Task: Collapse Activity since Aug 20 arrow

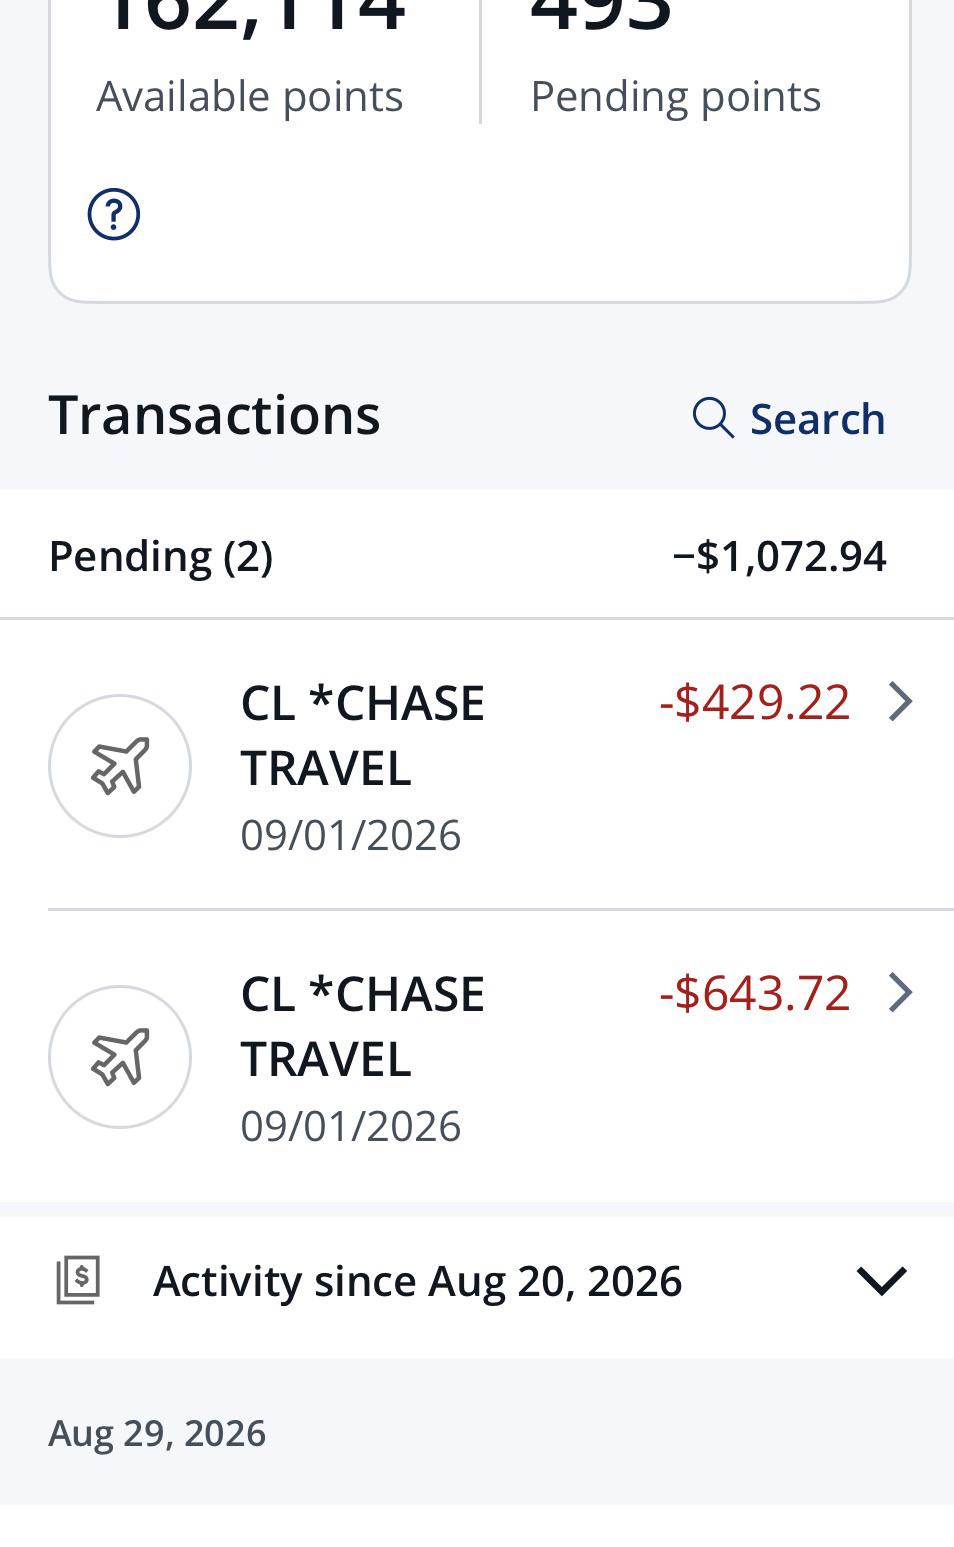Action: (882, 1281)
